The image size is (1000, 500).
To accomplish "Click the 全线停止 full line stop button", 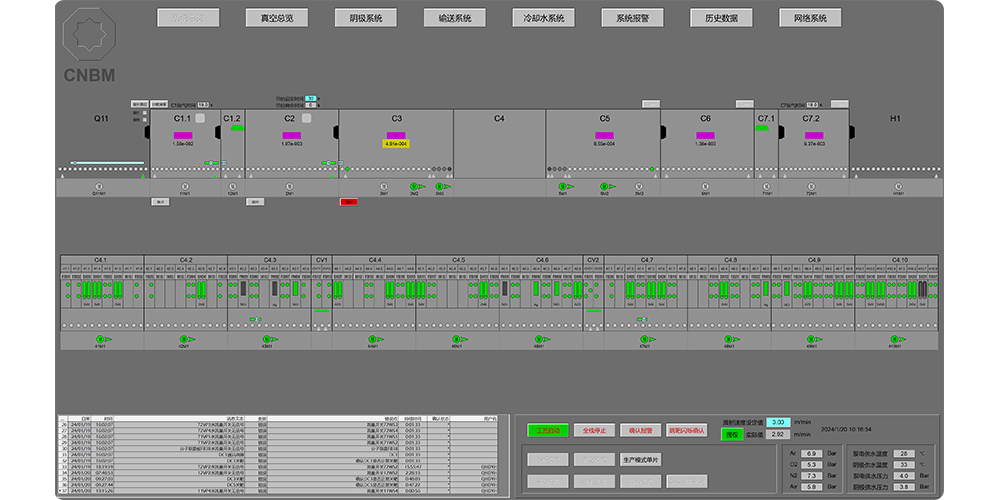I will (594, 430).
